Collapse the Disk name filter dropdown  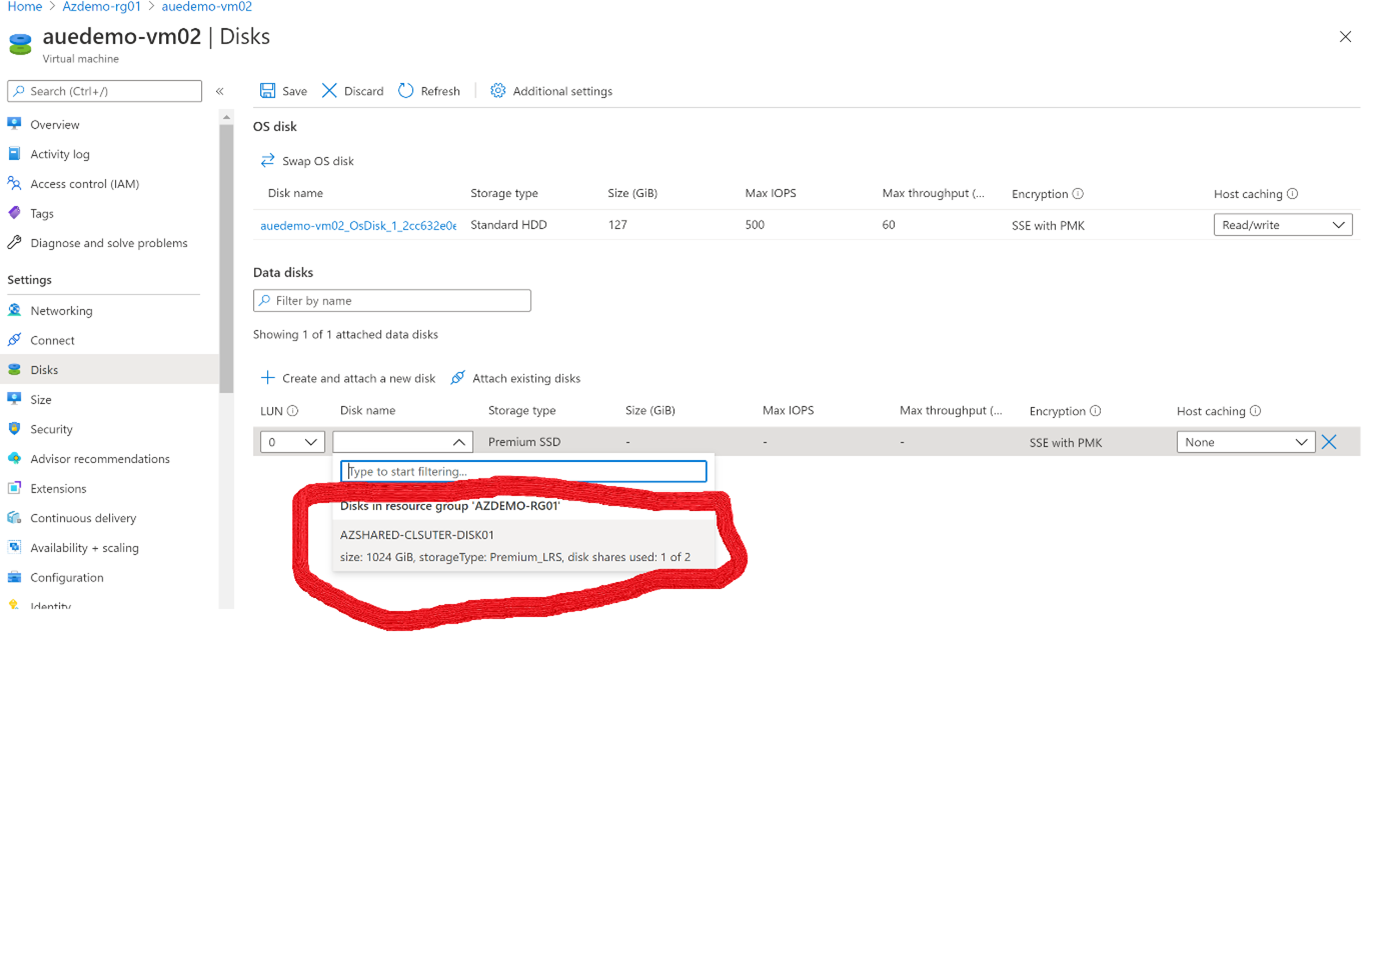coord(458,441)
